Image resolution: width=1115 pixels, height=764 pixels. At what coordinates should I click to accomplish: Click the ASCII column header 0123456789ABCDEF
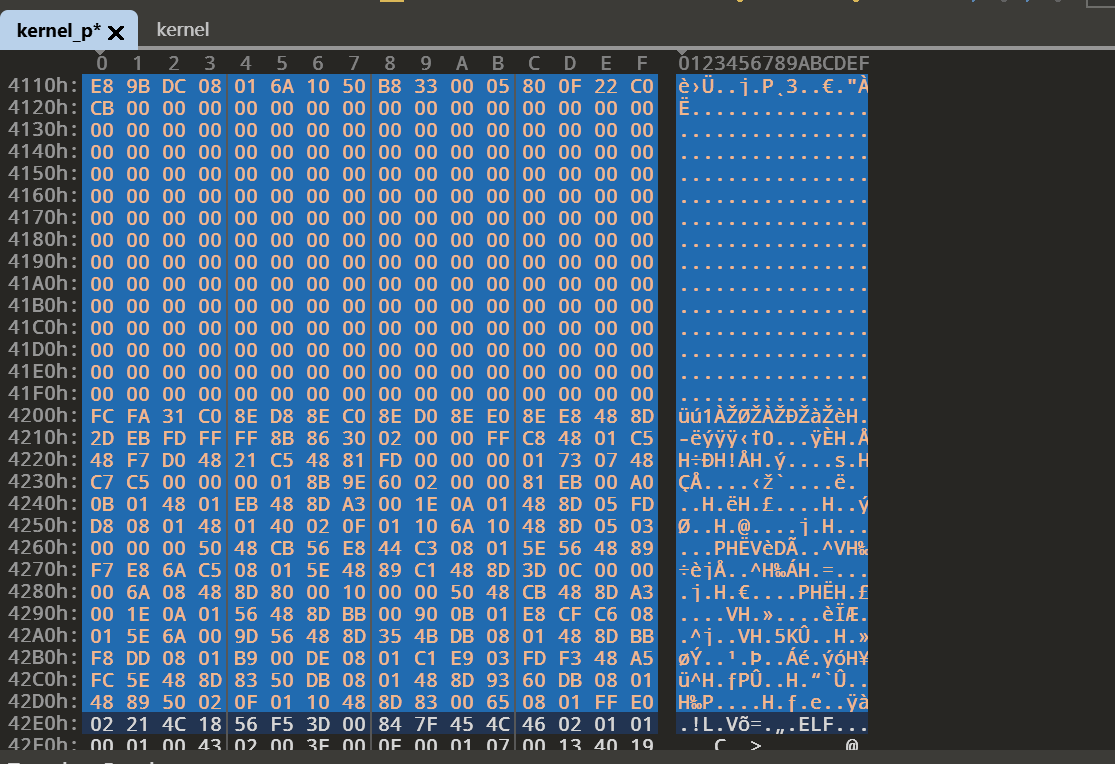click(773, 64)
